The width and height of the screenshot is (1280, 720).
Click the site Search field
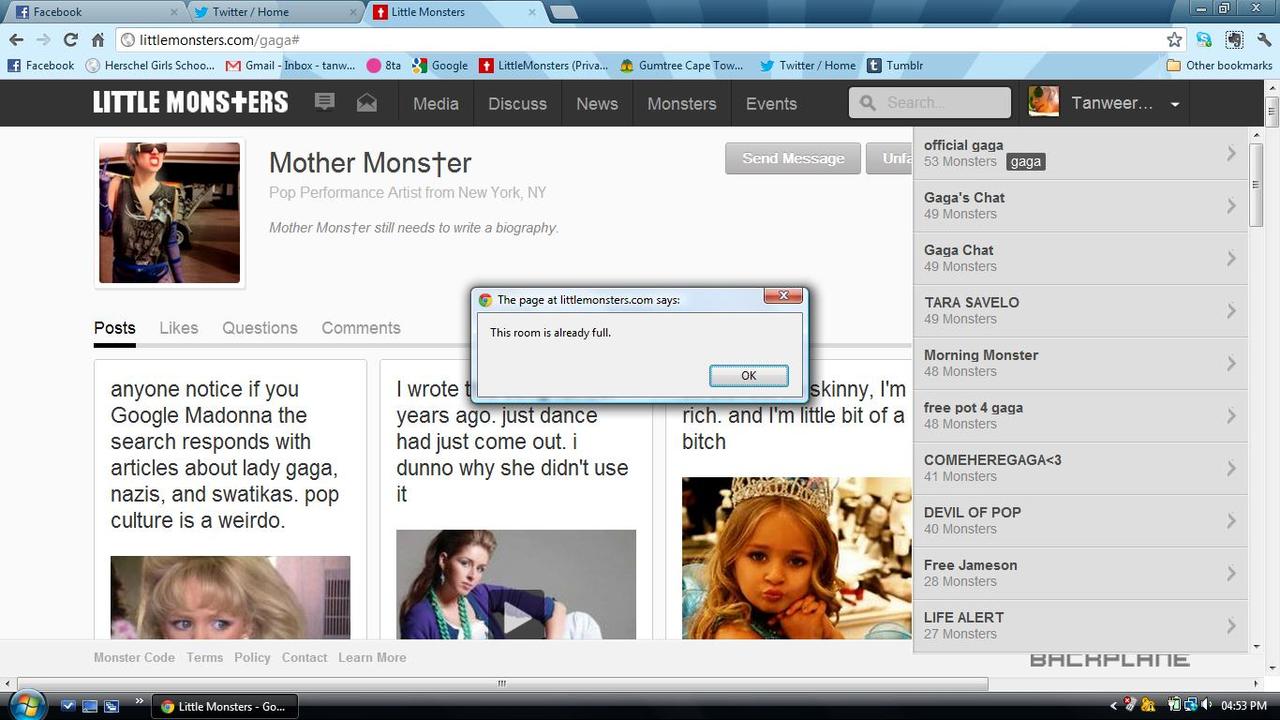pos(930,102)
